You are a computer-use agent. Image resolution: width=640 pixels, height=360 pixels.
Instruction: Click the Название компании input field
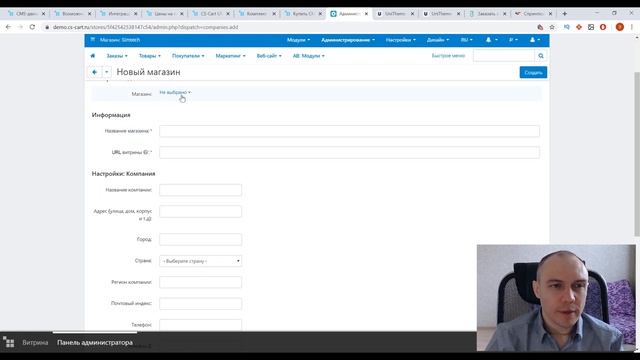tap(200, 190)
